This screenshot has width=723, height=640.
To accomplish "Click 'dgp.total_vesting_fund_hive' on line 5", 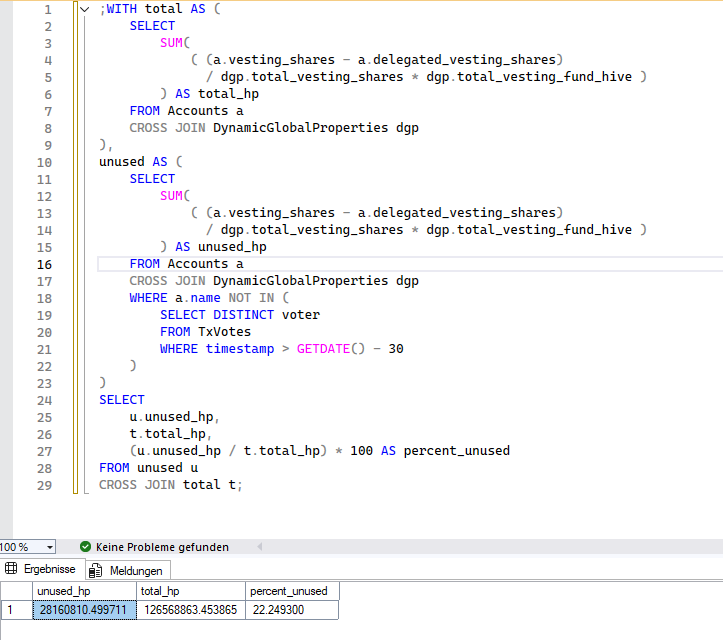I will pyautogui.click(x=529, y=77).
